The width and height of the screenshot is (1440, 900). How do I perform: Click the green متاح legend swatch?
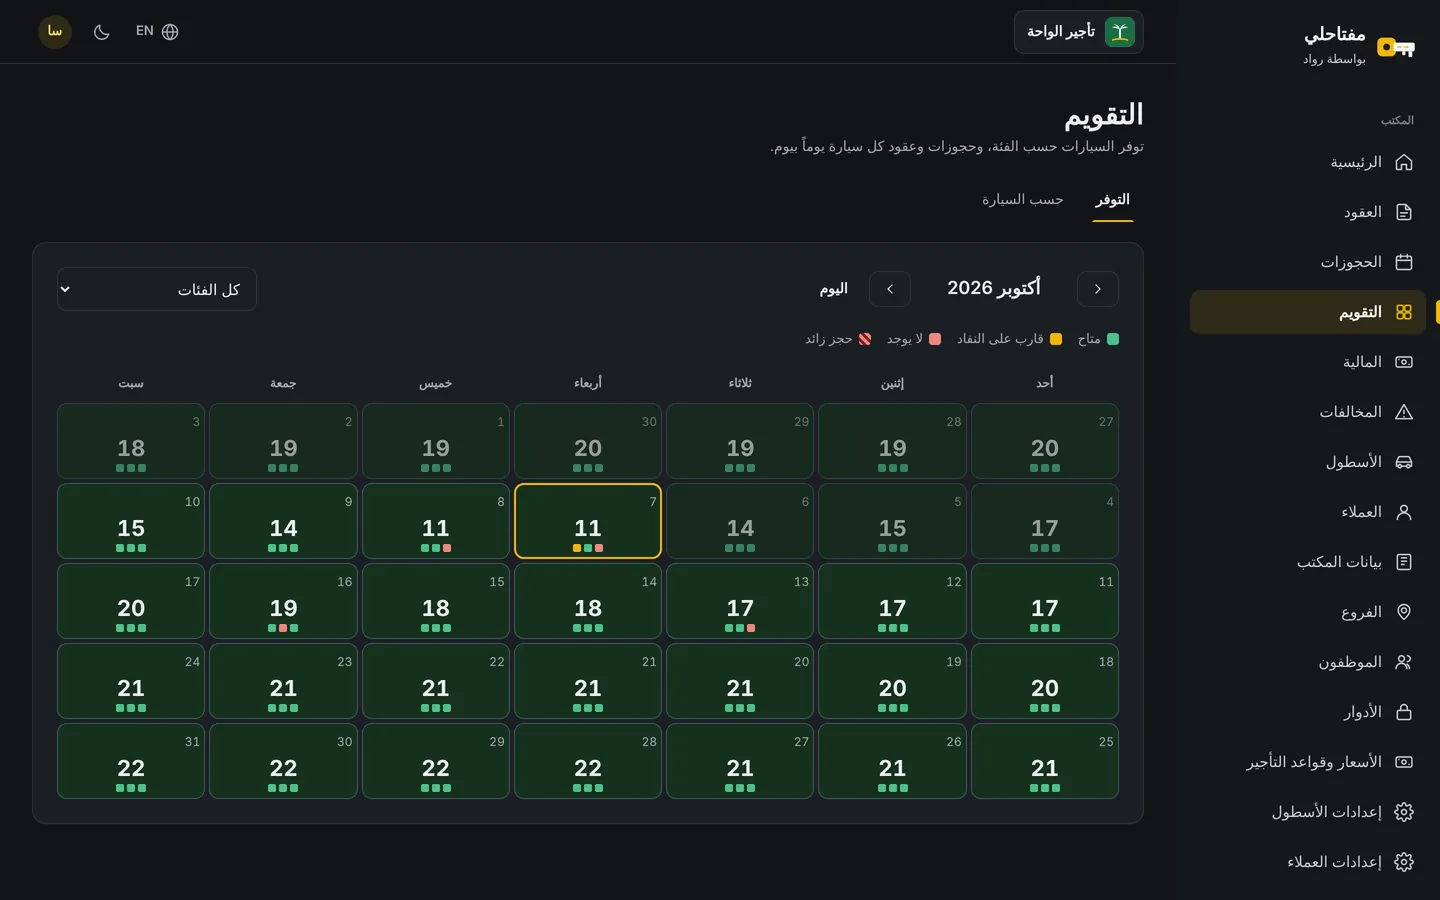click(x=1113, y=339)
